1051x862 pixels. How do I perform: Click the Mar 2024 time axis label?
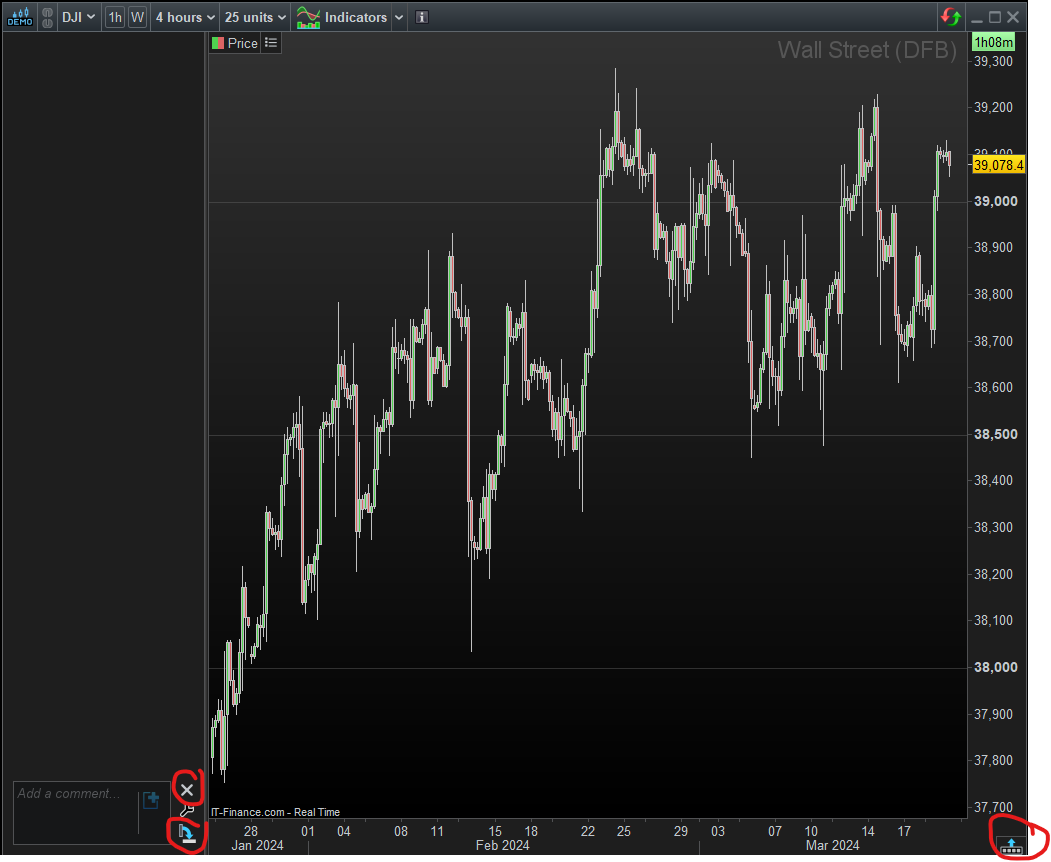click(832, 846)
